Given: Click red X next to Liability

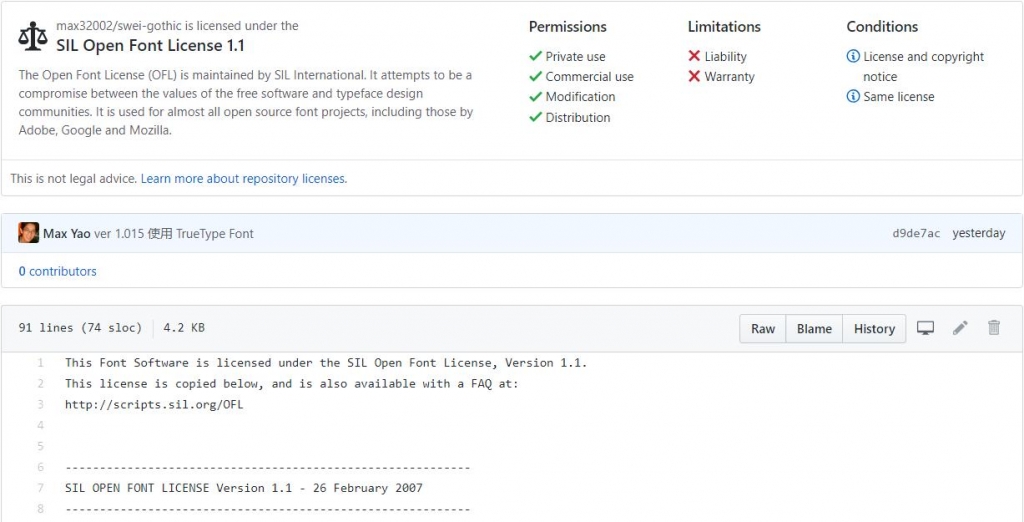Looking at the screenshot, I should coord(694,57).
